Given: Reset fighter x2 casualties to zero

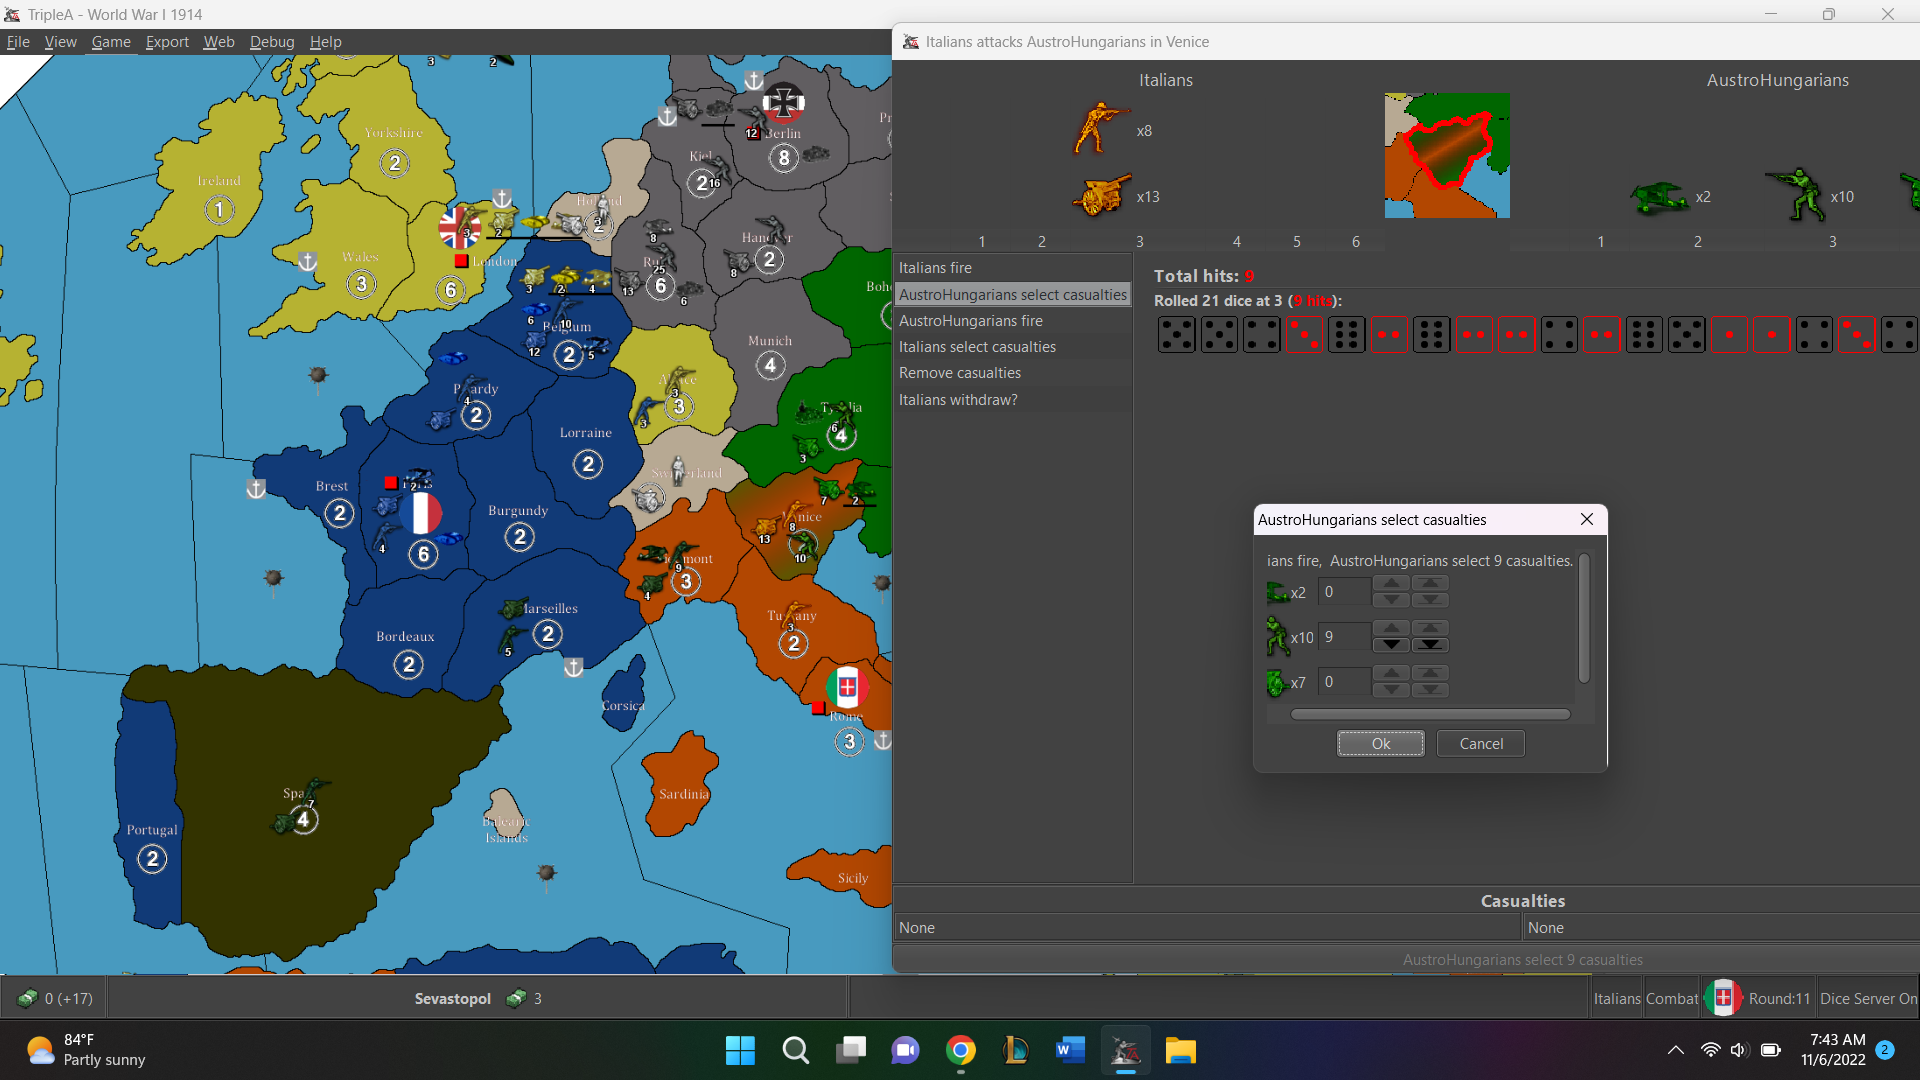Looking at the screenshot, I should 1430,599.
